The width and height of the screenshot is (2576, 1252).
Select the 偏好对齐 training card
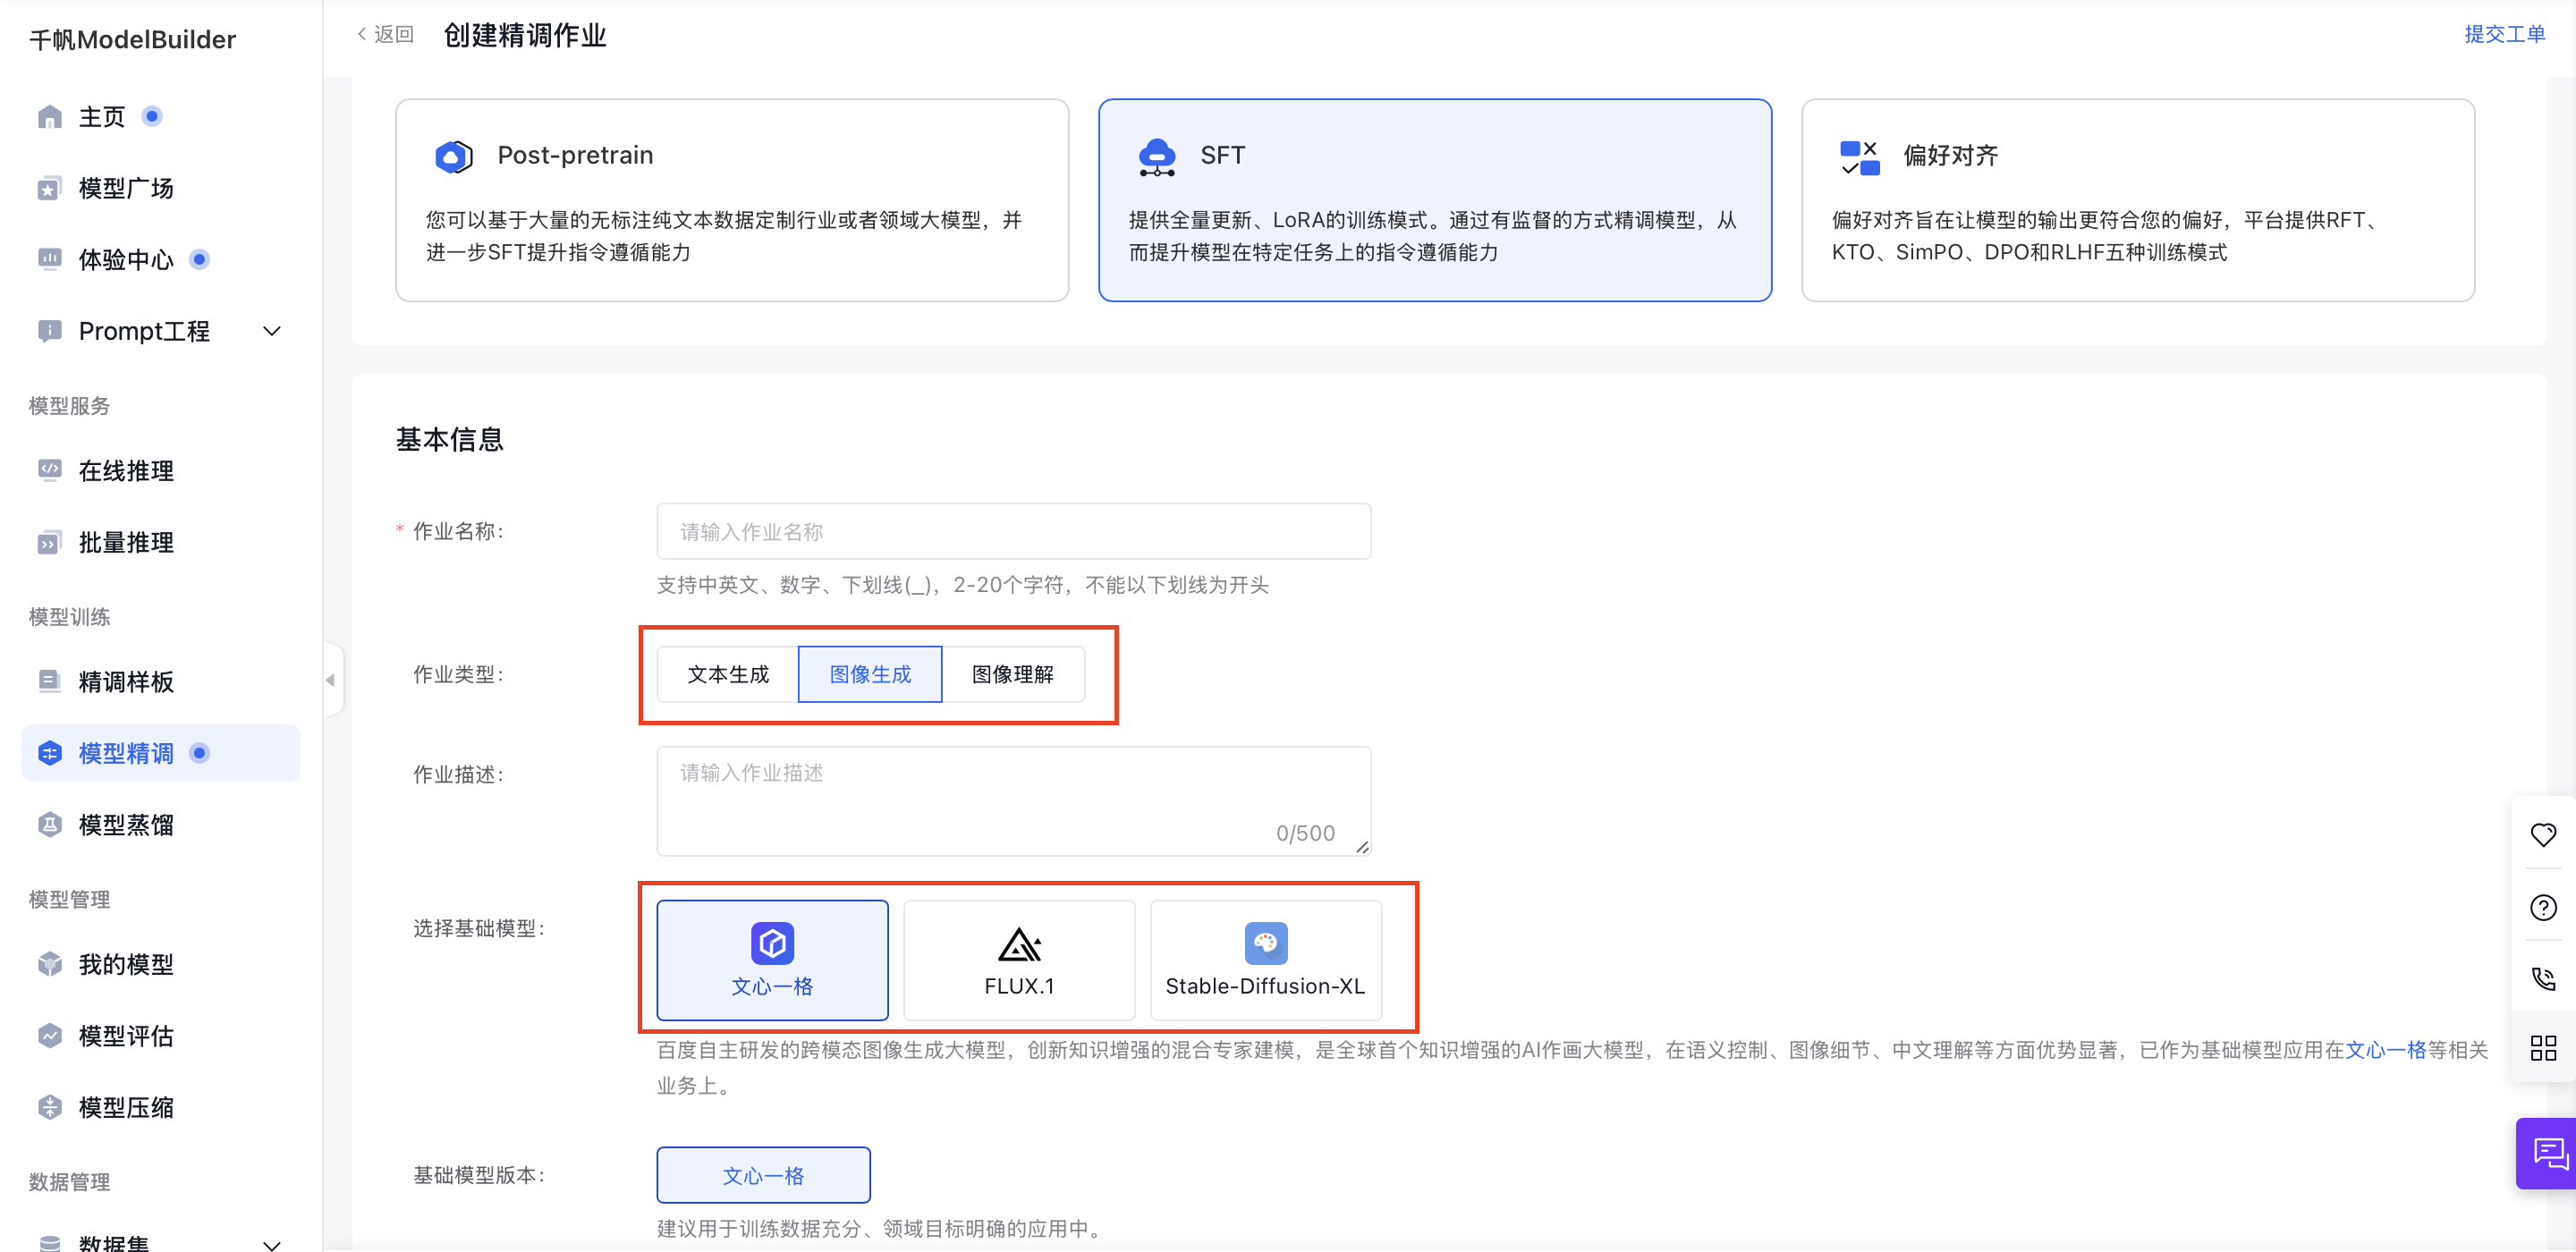coord(2138,200)
